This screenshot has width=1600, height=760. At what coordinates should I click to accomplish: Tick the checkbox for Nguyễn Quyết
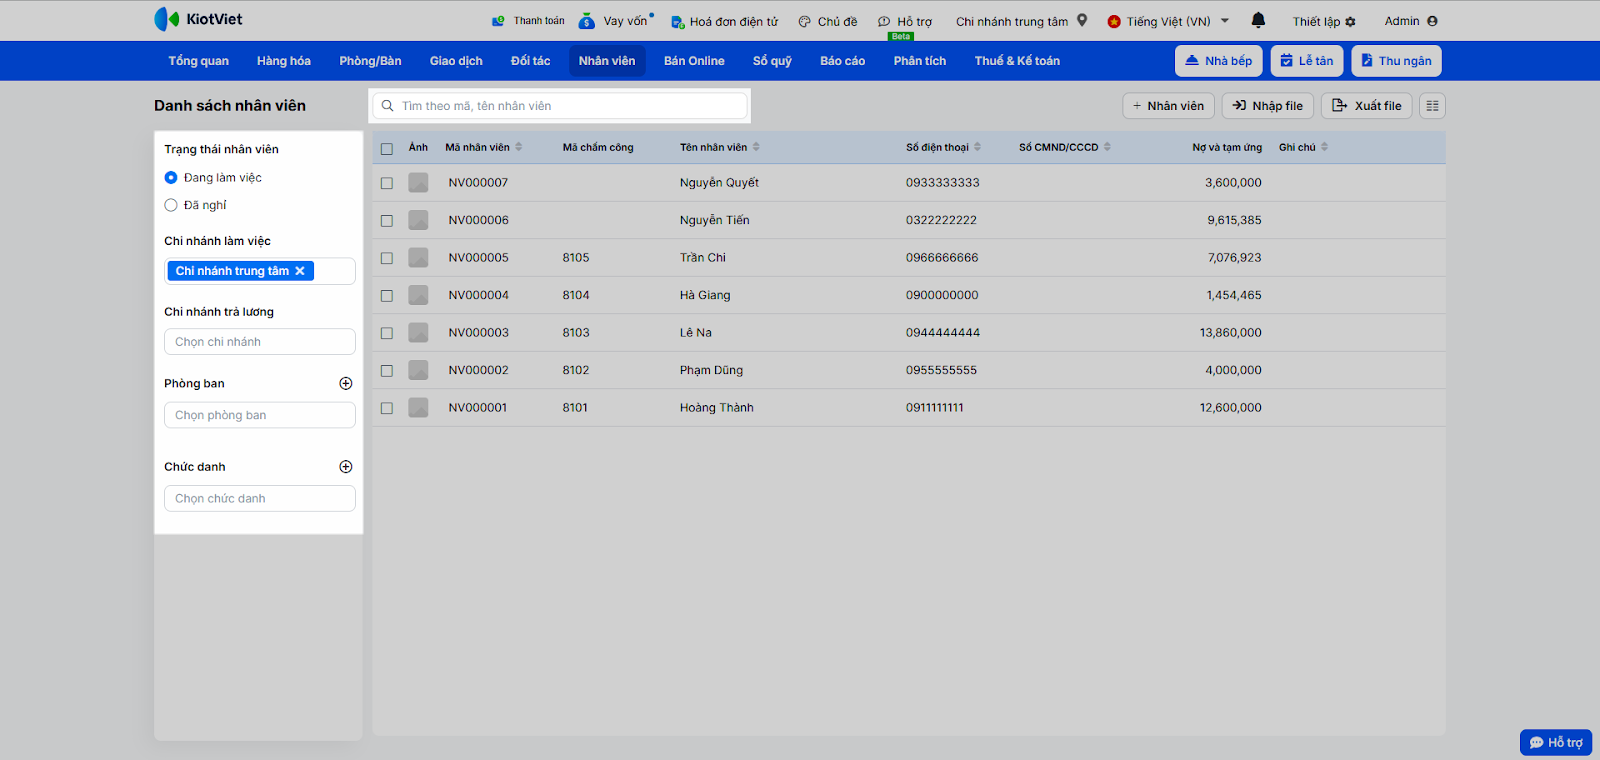pyautogui.click(x=387, y=183)
